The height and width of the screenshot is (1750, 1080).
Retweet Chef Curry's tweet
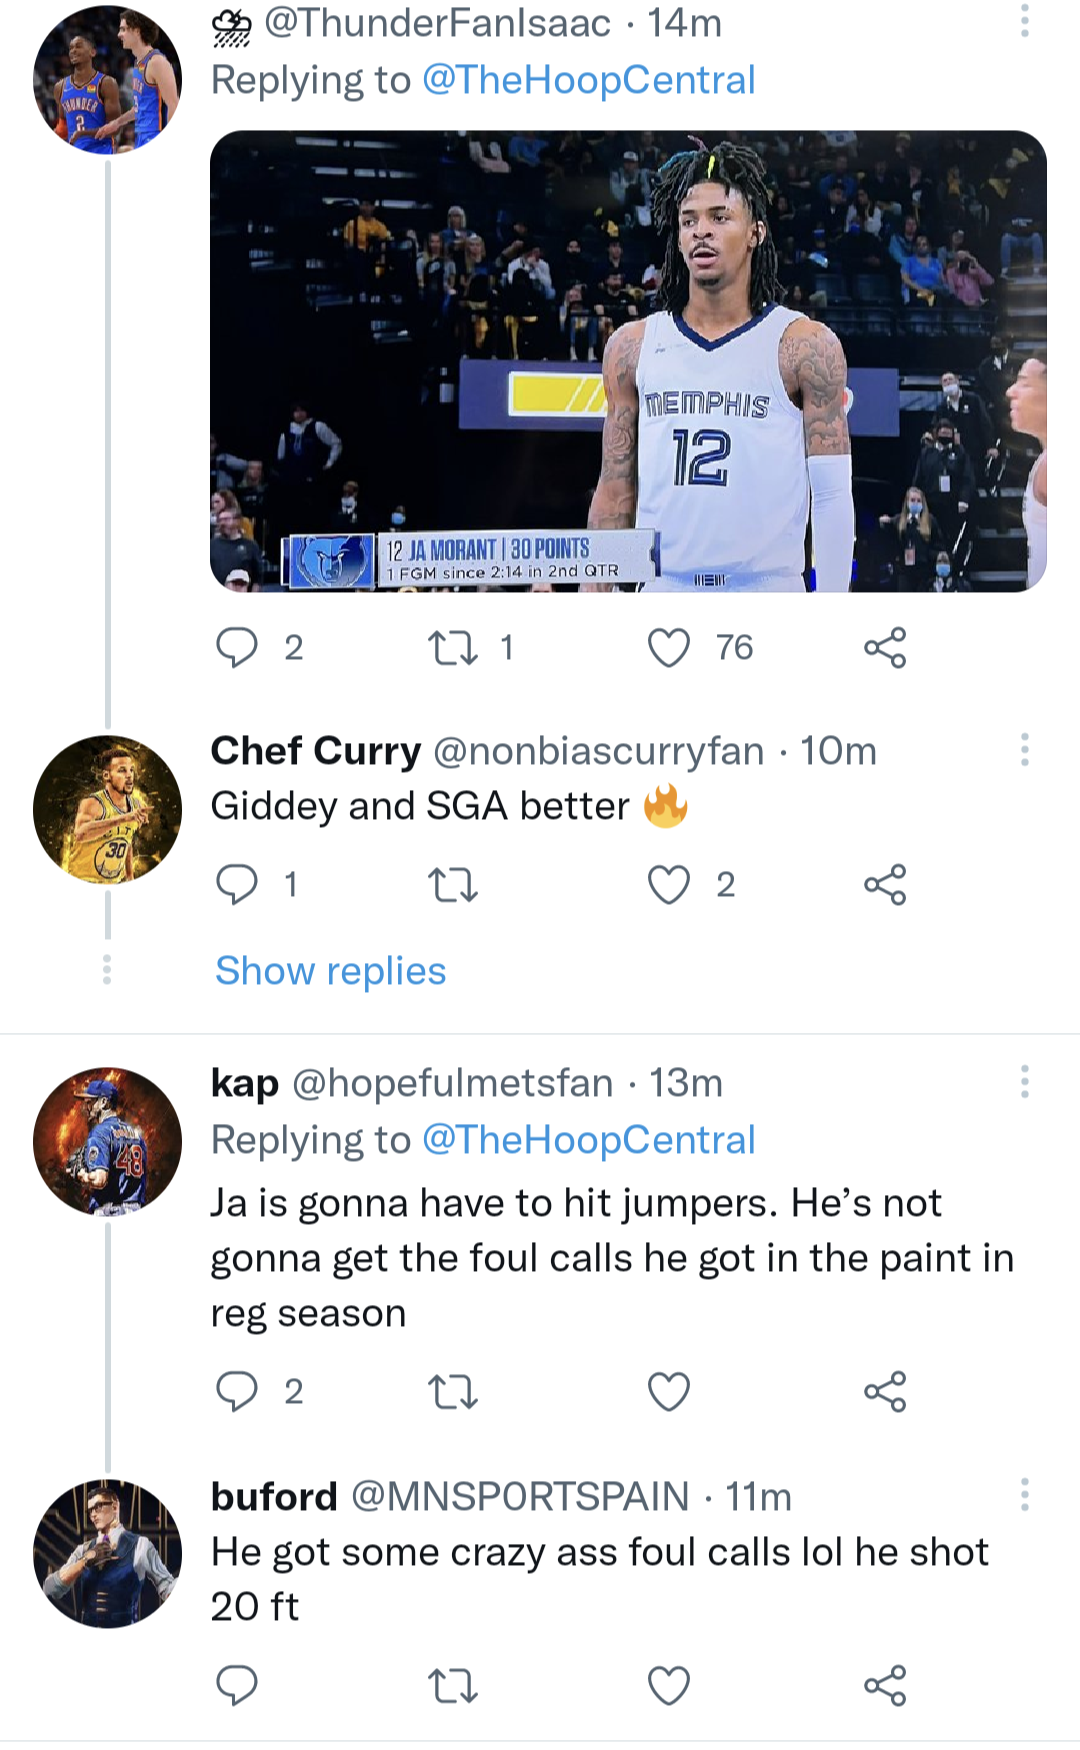(452, 885)
